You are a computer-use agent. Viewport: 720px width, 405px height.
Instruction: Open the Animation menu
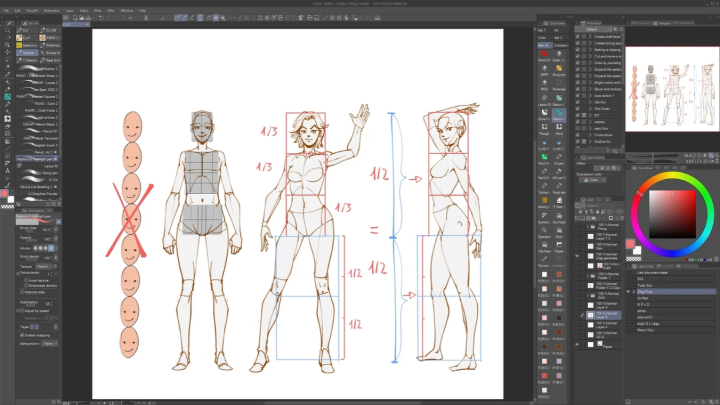pos(51,11)
